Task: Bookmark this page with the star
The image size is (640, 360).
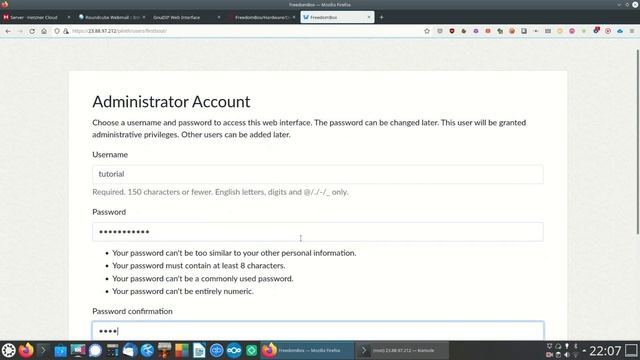Action: 427,31
